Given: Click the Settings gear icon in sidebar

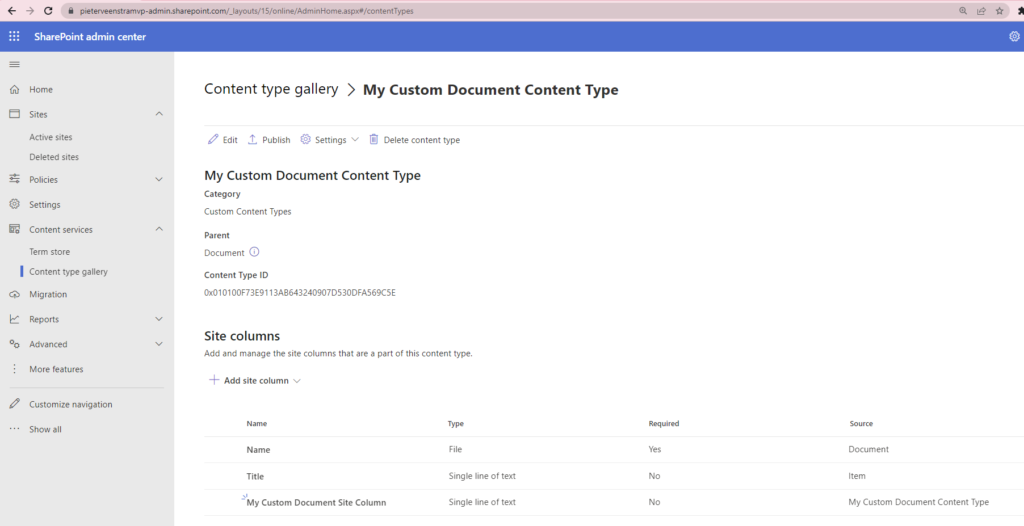Looking at the screenshot, I should tap(14, 204).
